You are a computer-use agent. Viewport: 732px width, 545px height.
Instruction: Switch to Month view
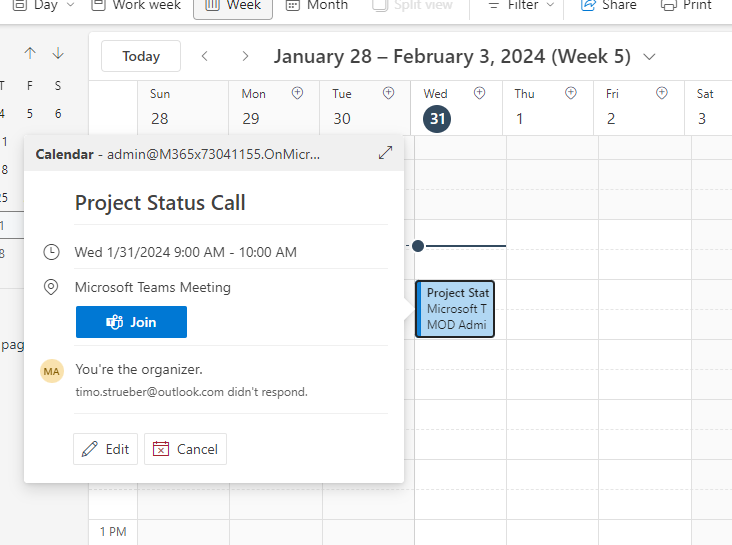point(317,5)
